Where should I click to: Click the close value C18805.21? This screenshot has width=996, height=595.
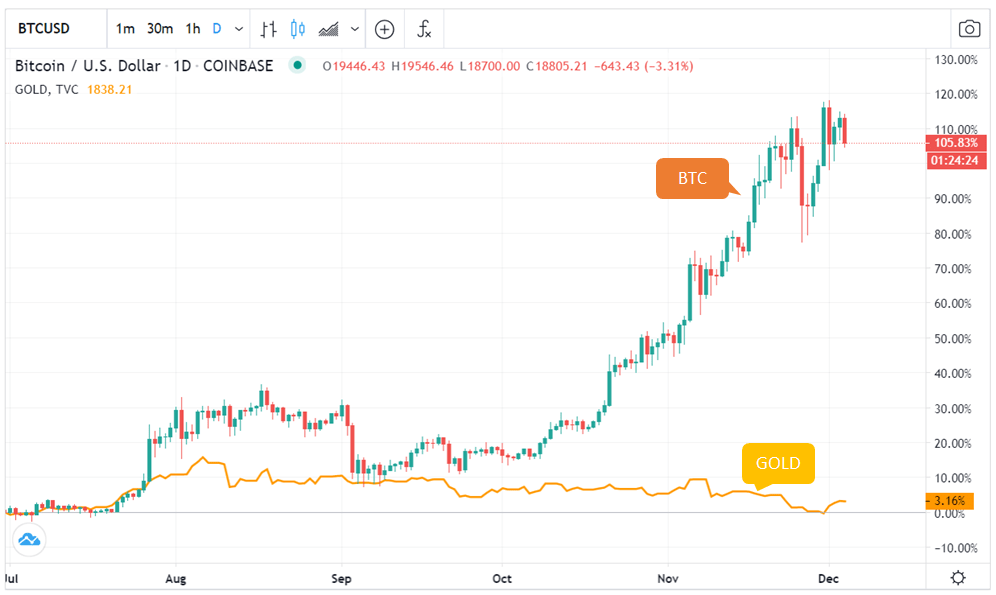[556, 66]
